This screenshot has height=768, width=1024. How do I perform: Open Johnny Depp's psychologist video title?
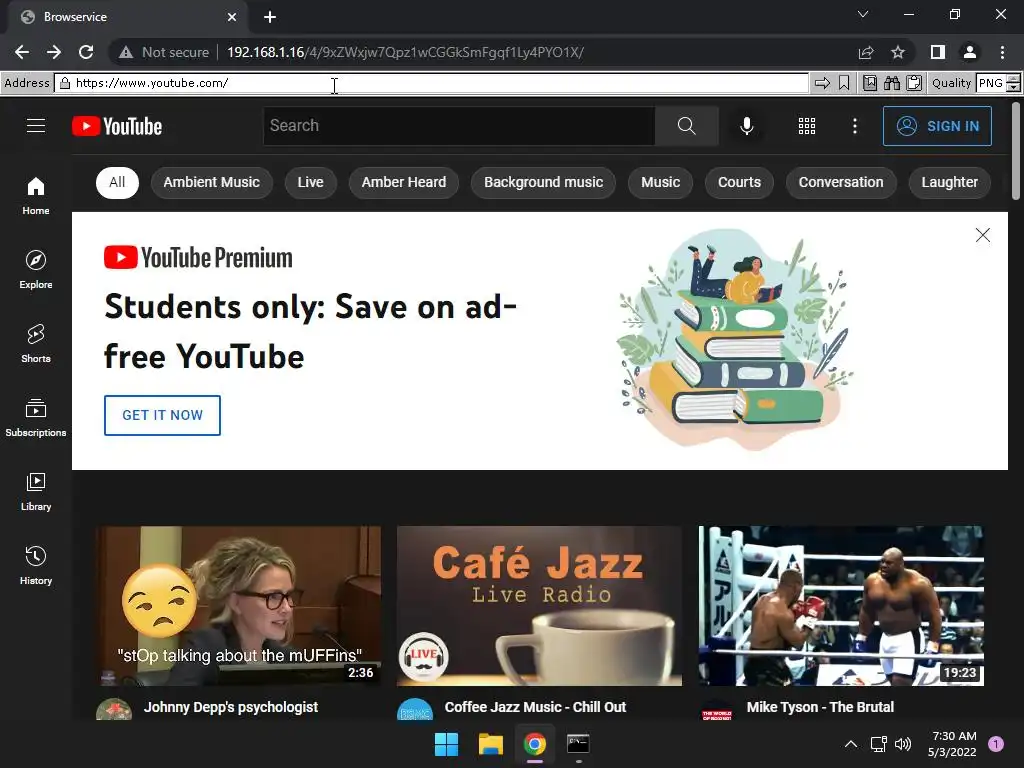point(231,707)
